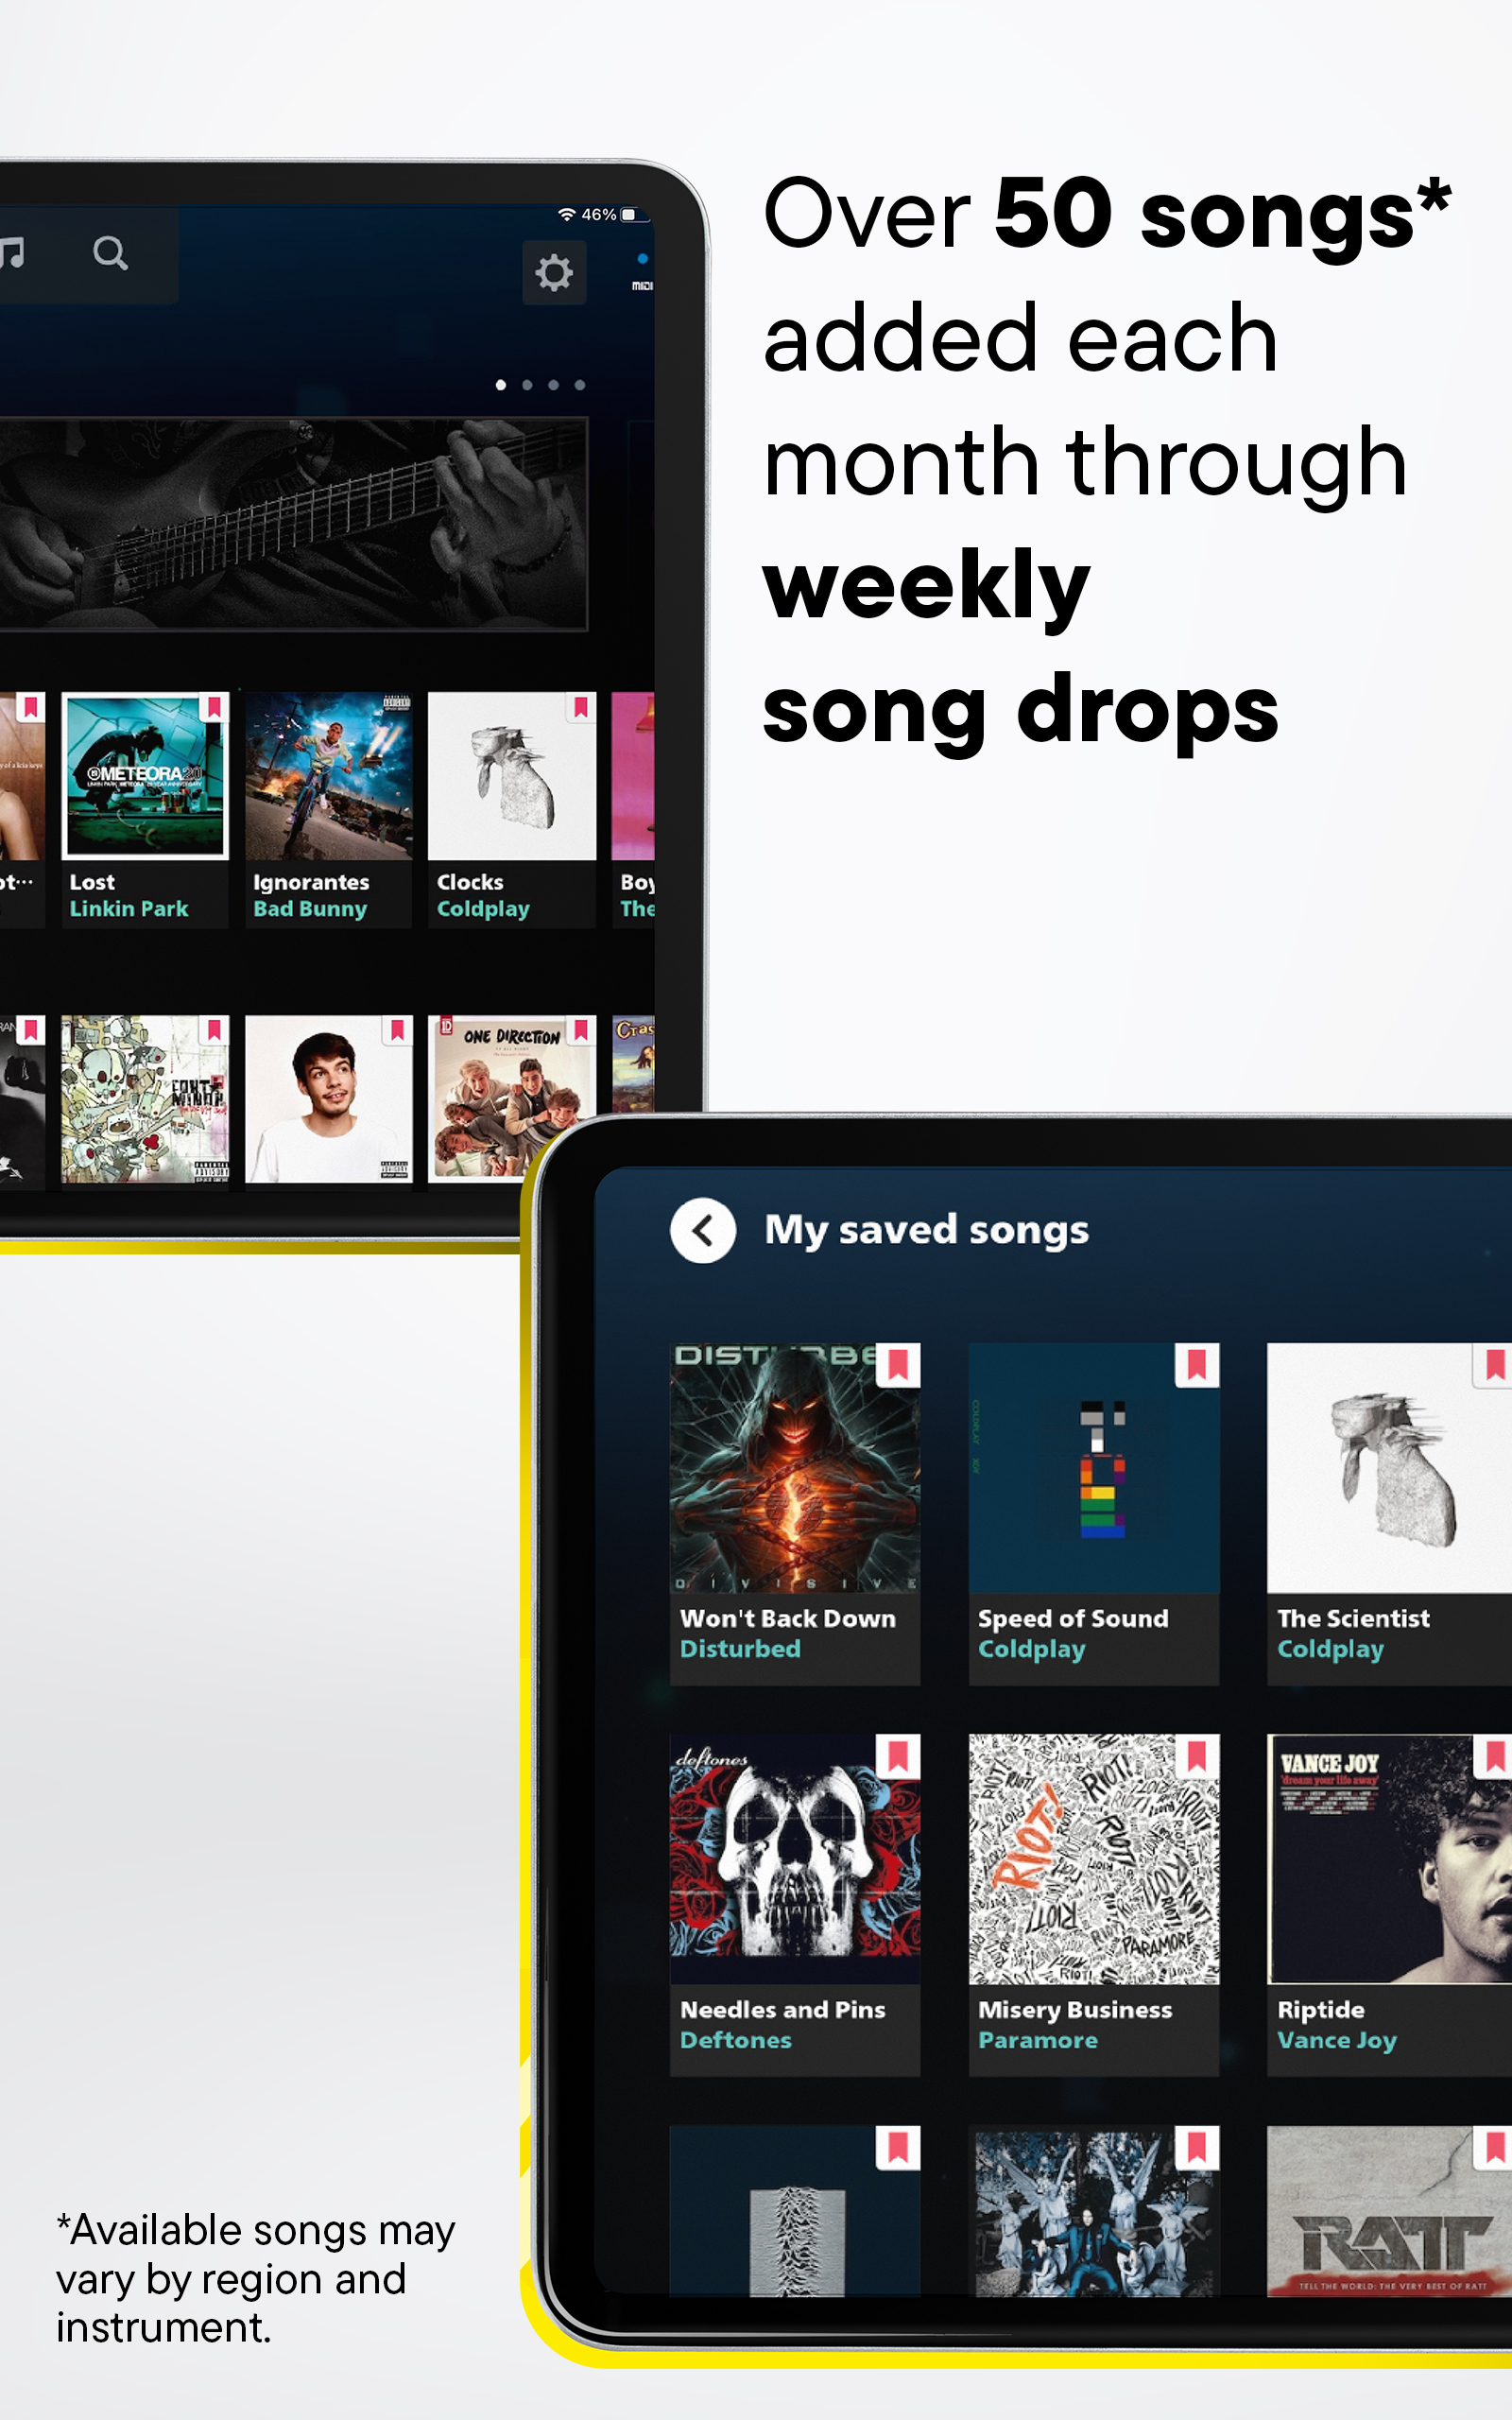Tap the search magnifier icon

click(110, 253)
